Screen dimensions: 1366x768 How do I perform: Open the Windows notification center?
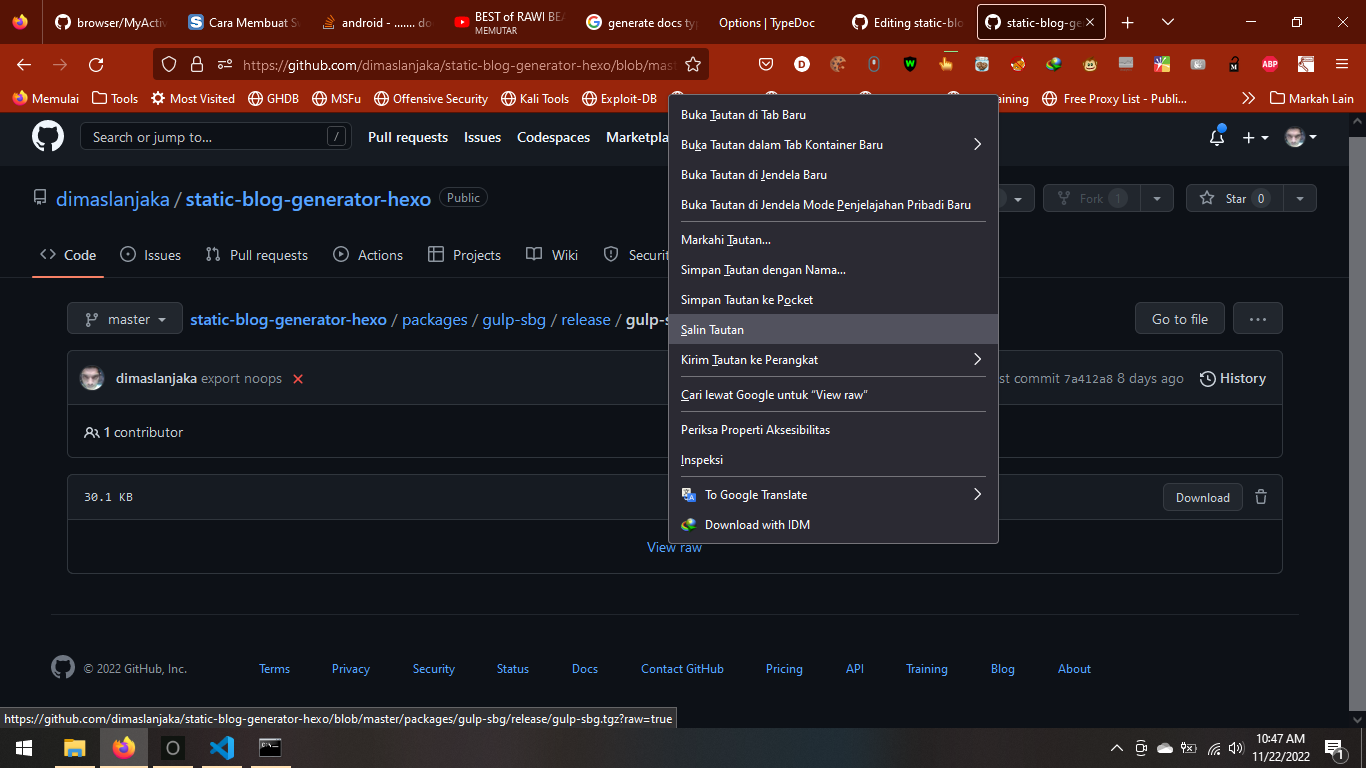1333,747
